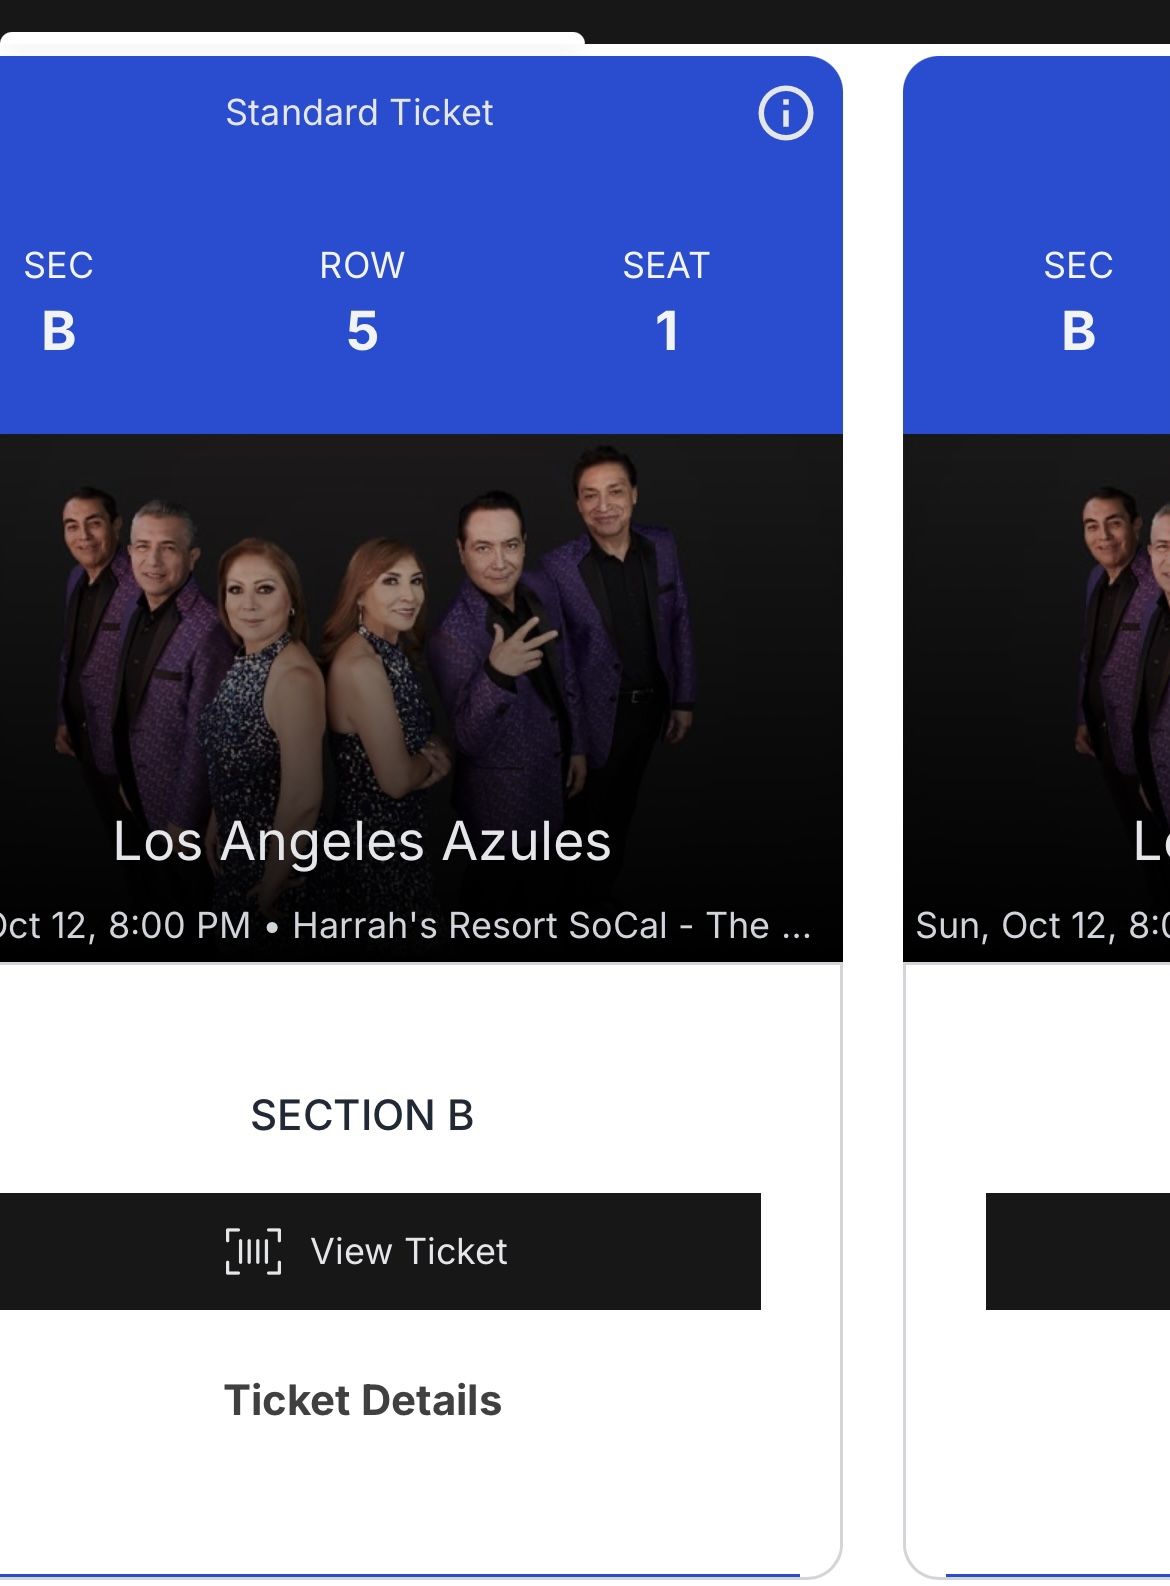Click the SEC B value on first ticket
The width and height of the screenshot is (1170, 1586).
coord(59,330)
